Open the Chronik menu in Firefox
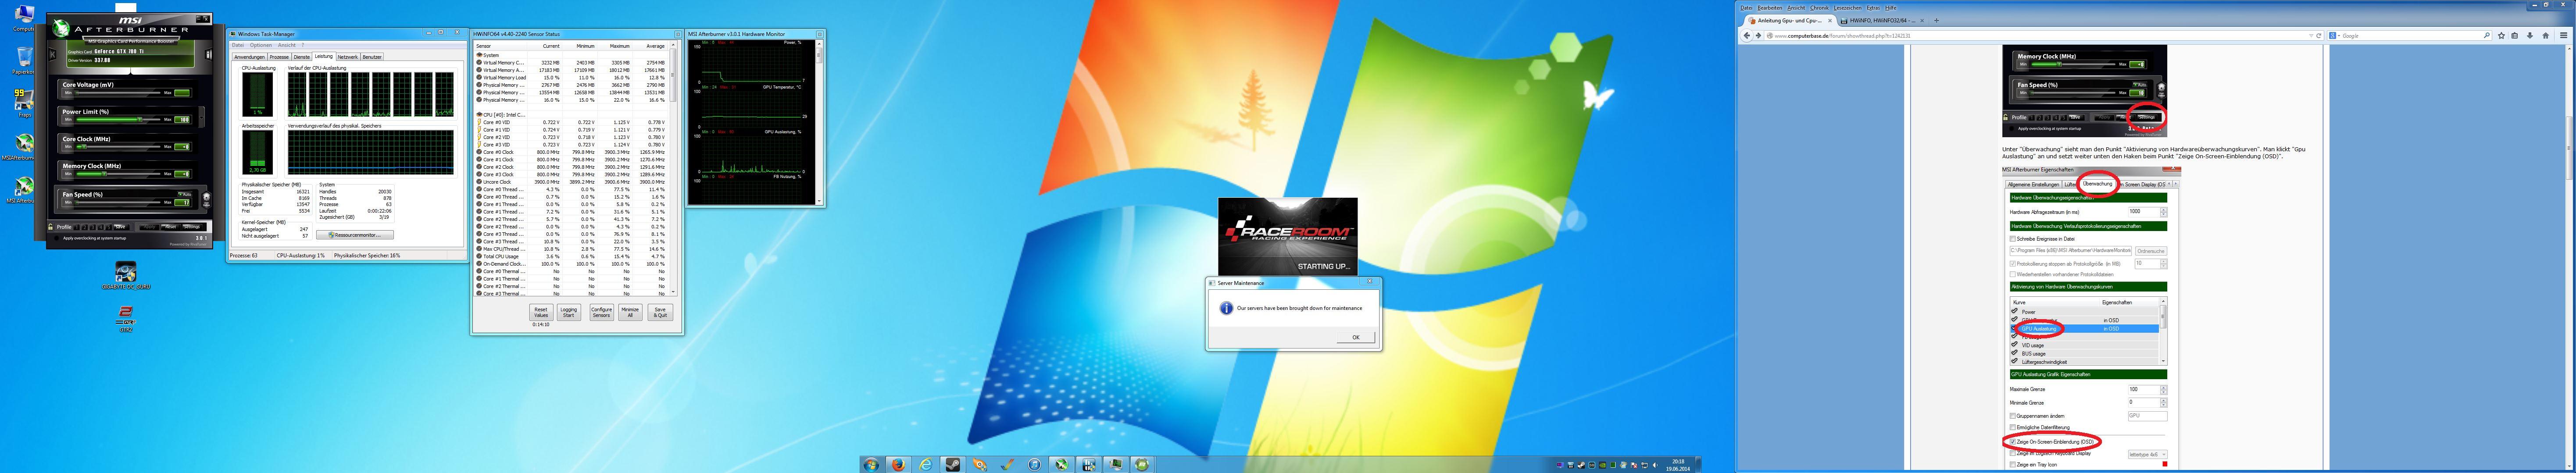This screenshot has width=2576, height=473. click(x=1820, y=8)
